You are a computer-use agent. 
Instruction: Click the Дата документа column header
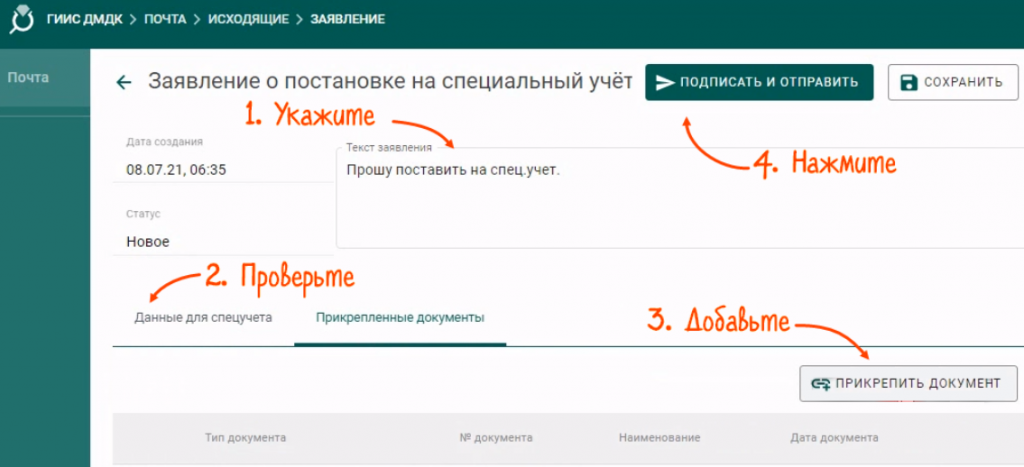click(x=833, y=438)
